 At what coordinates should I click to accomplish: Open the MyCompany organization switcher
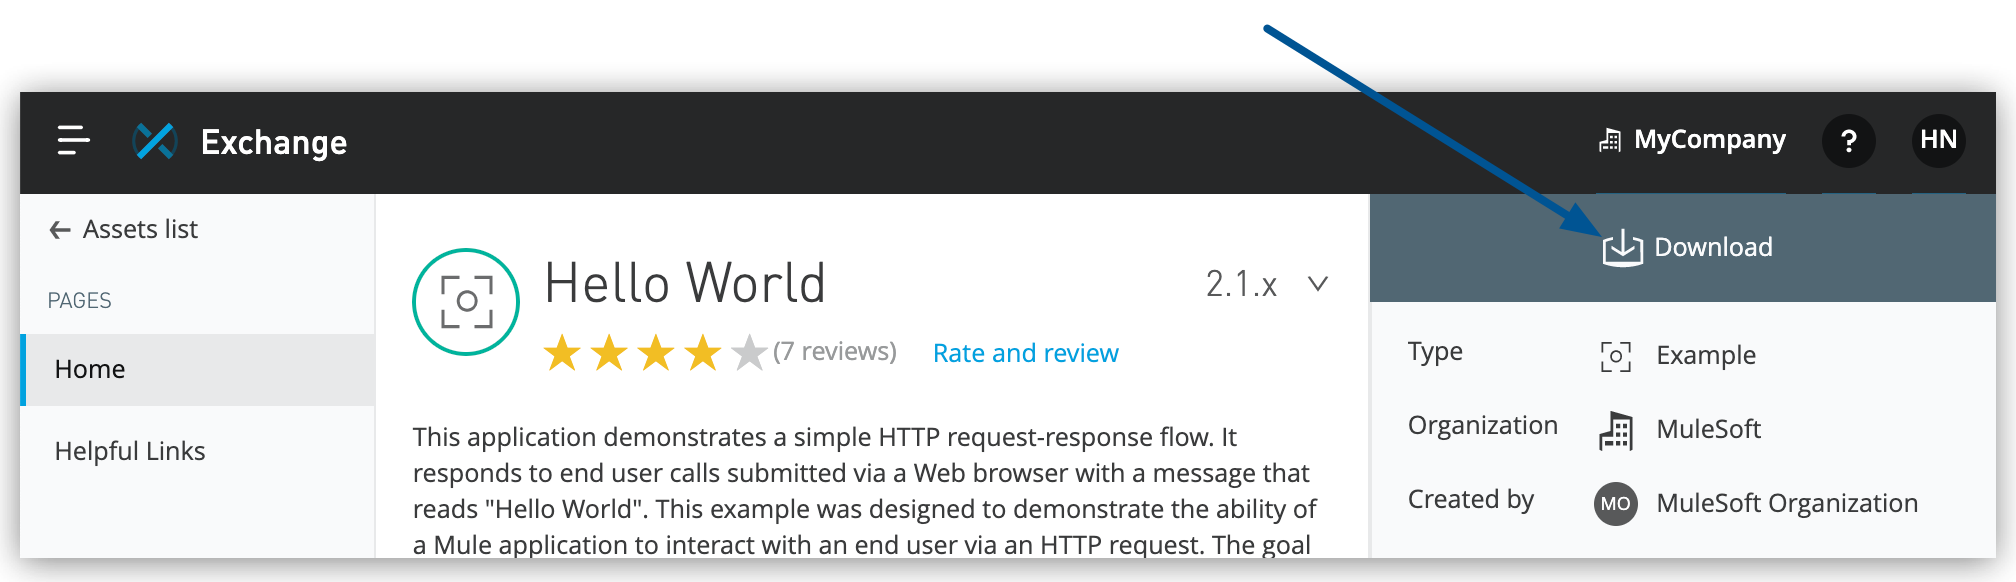pyautogui.click(x=1692, y=140)
